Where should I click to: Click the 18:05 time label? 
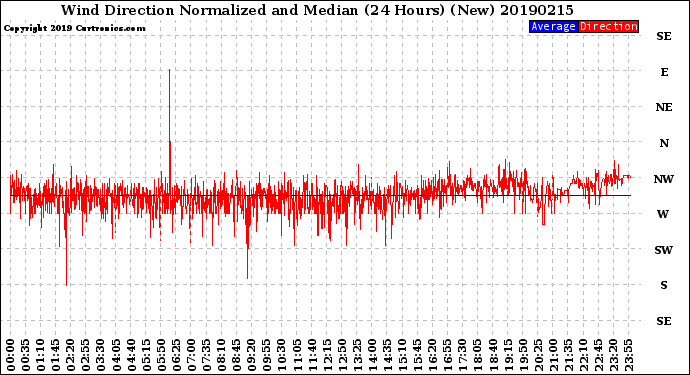[x=477, y=355]
